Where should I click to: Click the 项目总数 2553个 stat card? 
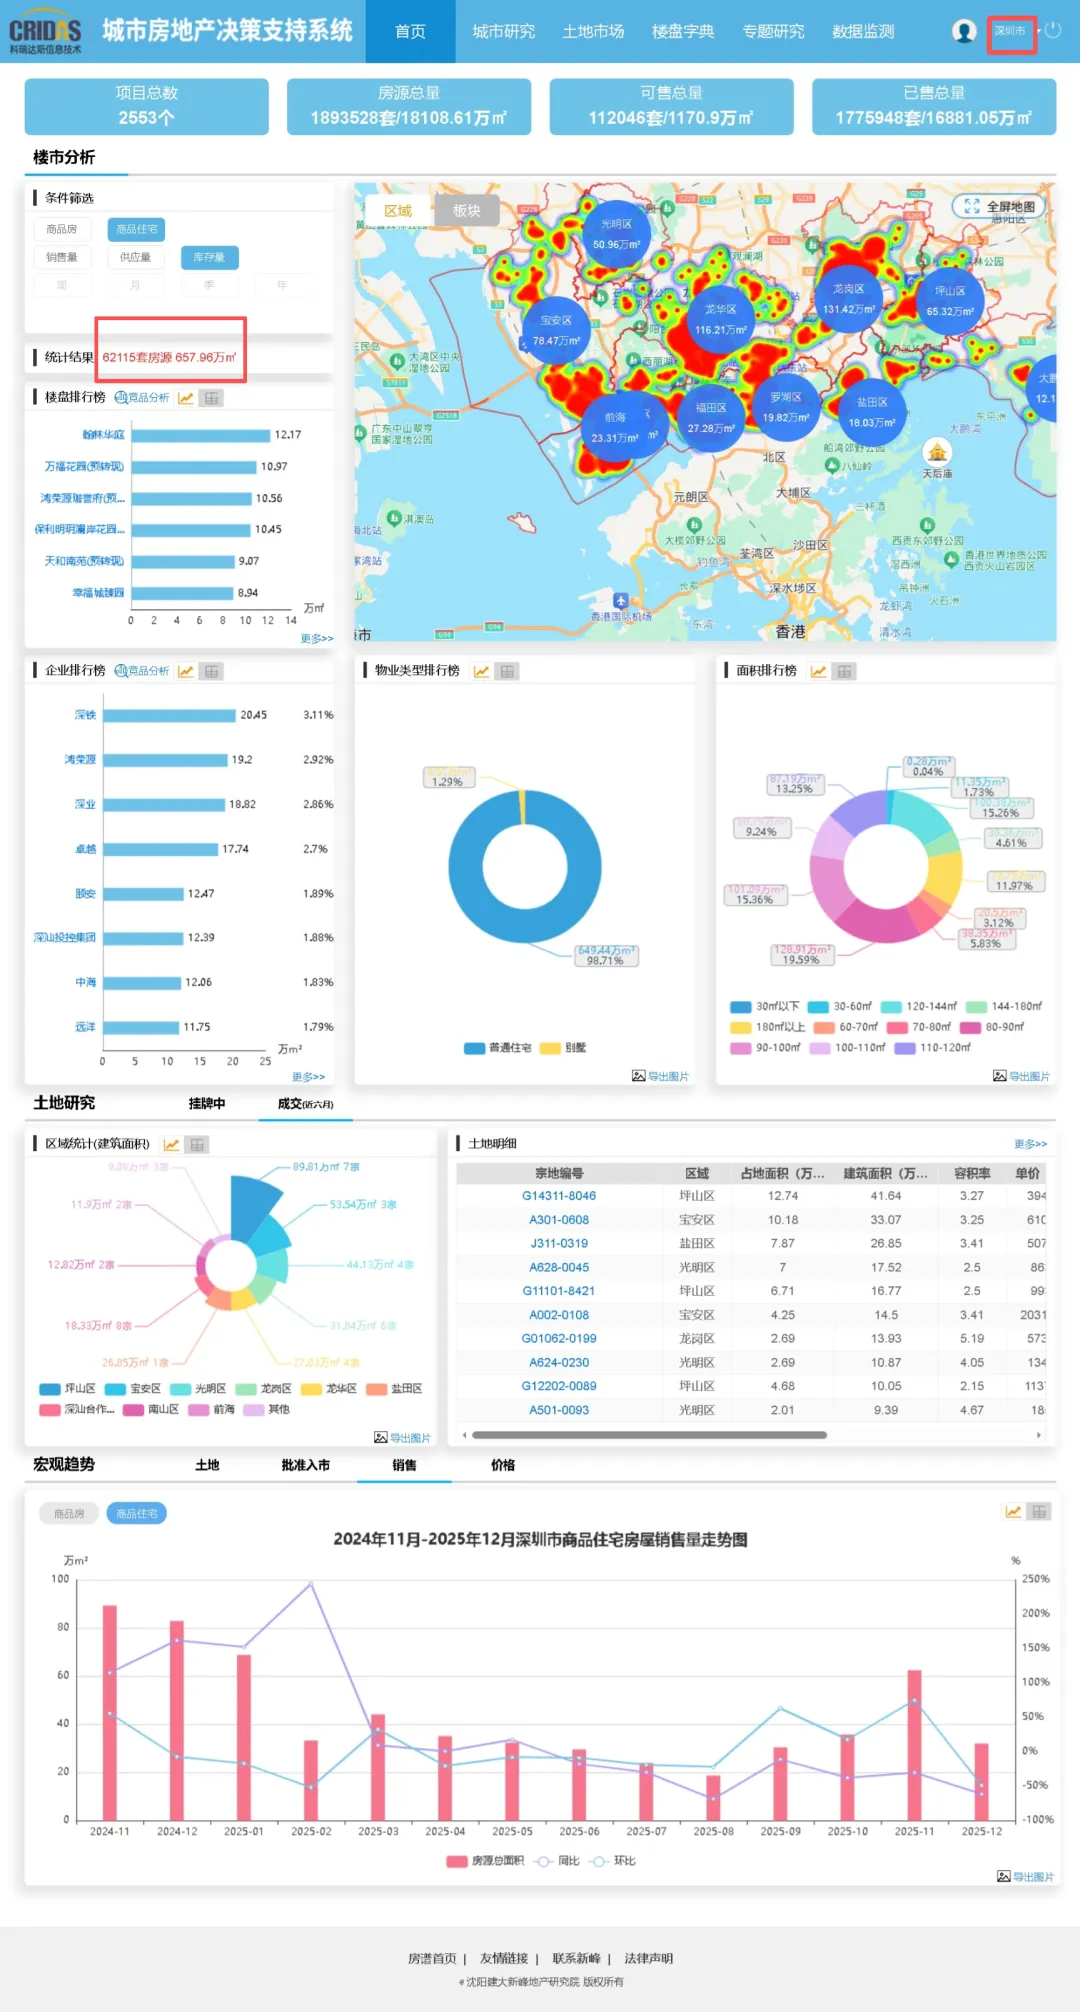[x=147, y=106]
